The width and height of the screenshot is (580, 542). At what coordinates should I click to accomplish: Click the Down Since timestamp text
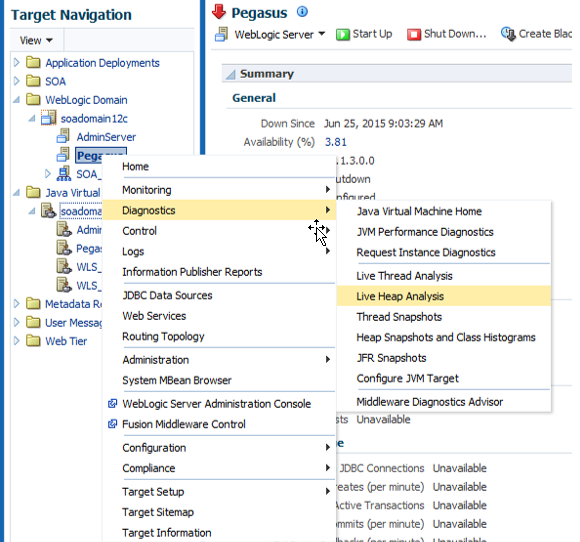point(383,124)
